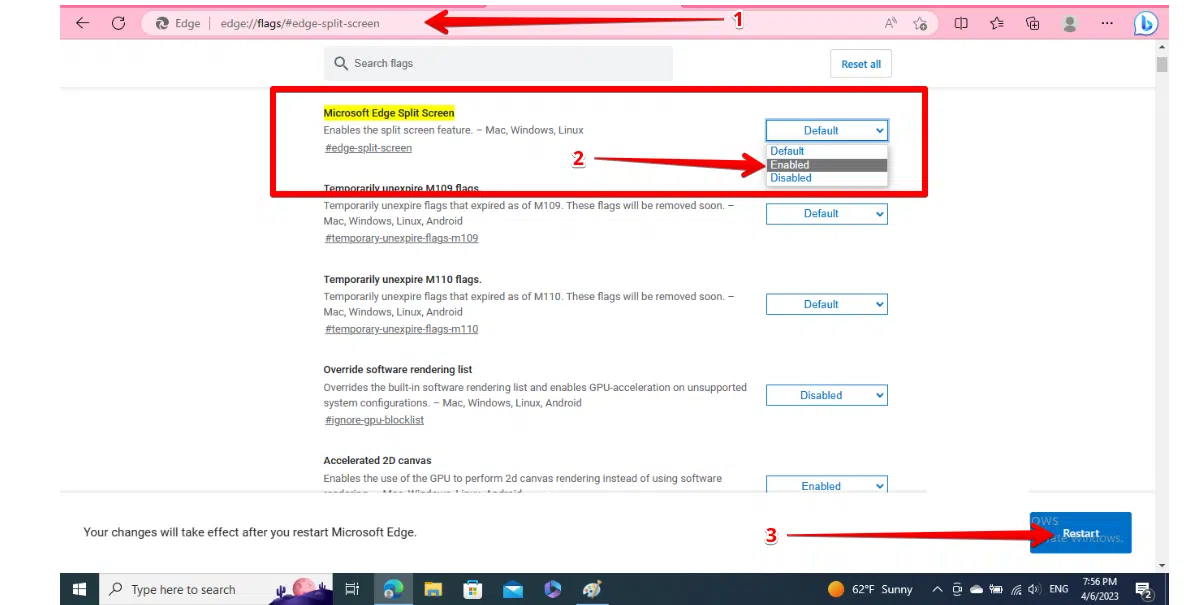Screen dimensions: 1200x605
Task: Open Microsoft Store from the taskbar
Action: [x=473, y=589]
